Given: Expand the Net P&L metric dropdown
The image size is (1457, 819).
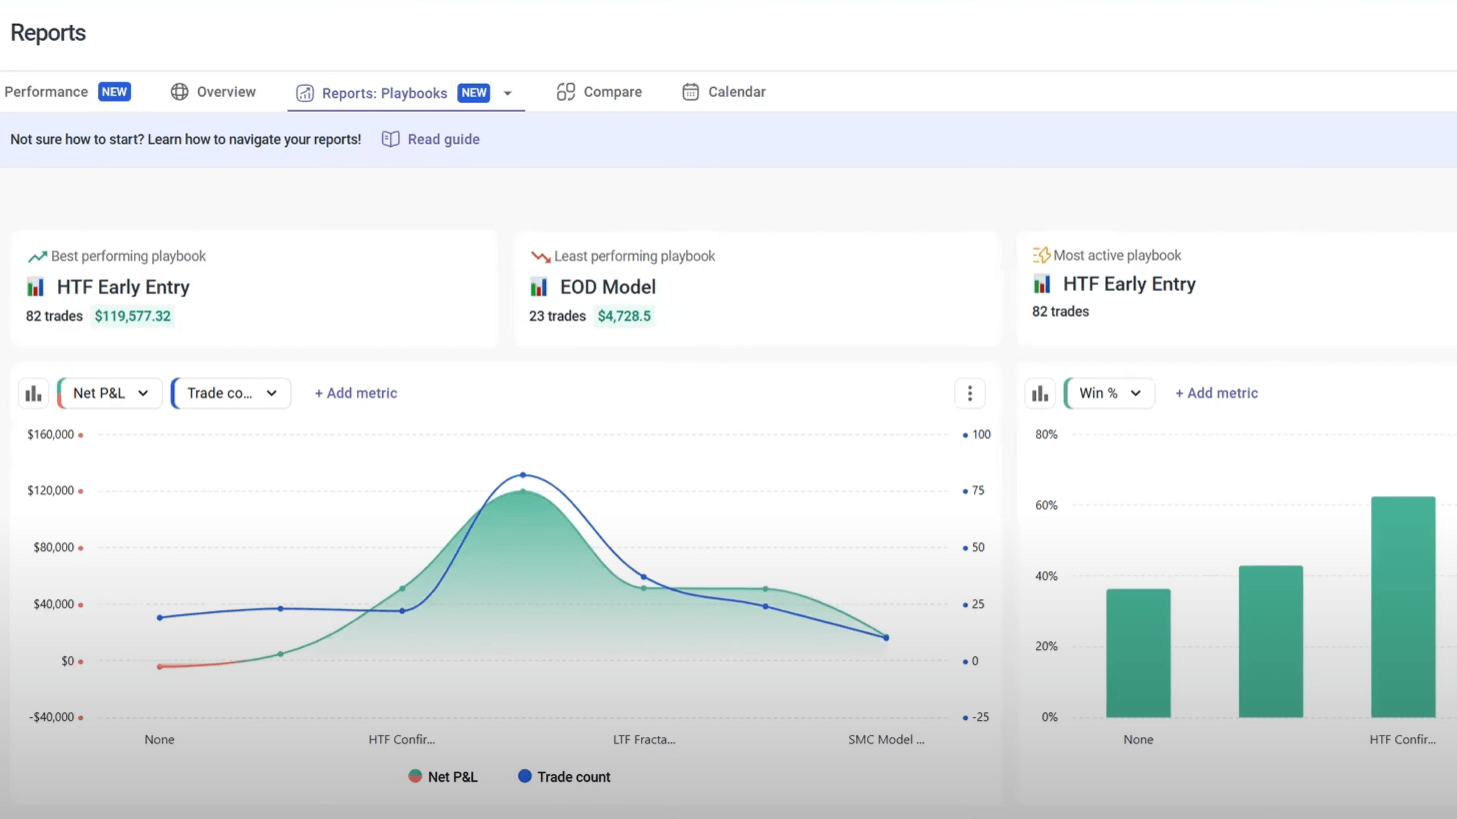Looking at the screenshot, I should [110, 394].
